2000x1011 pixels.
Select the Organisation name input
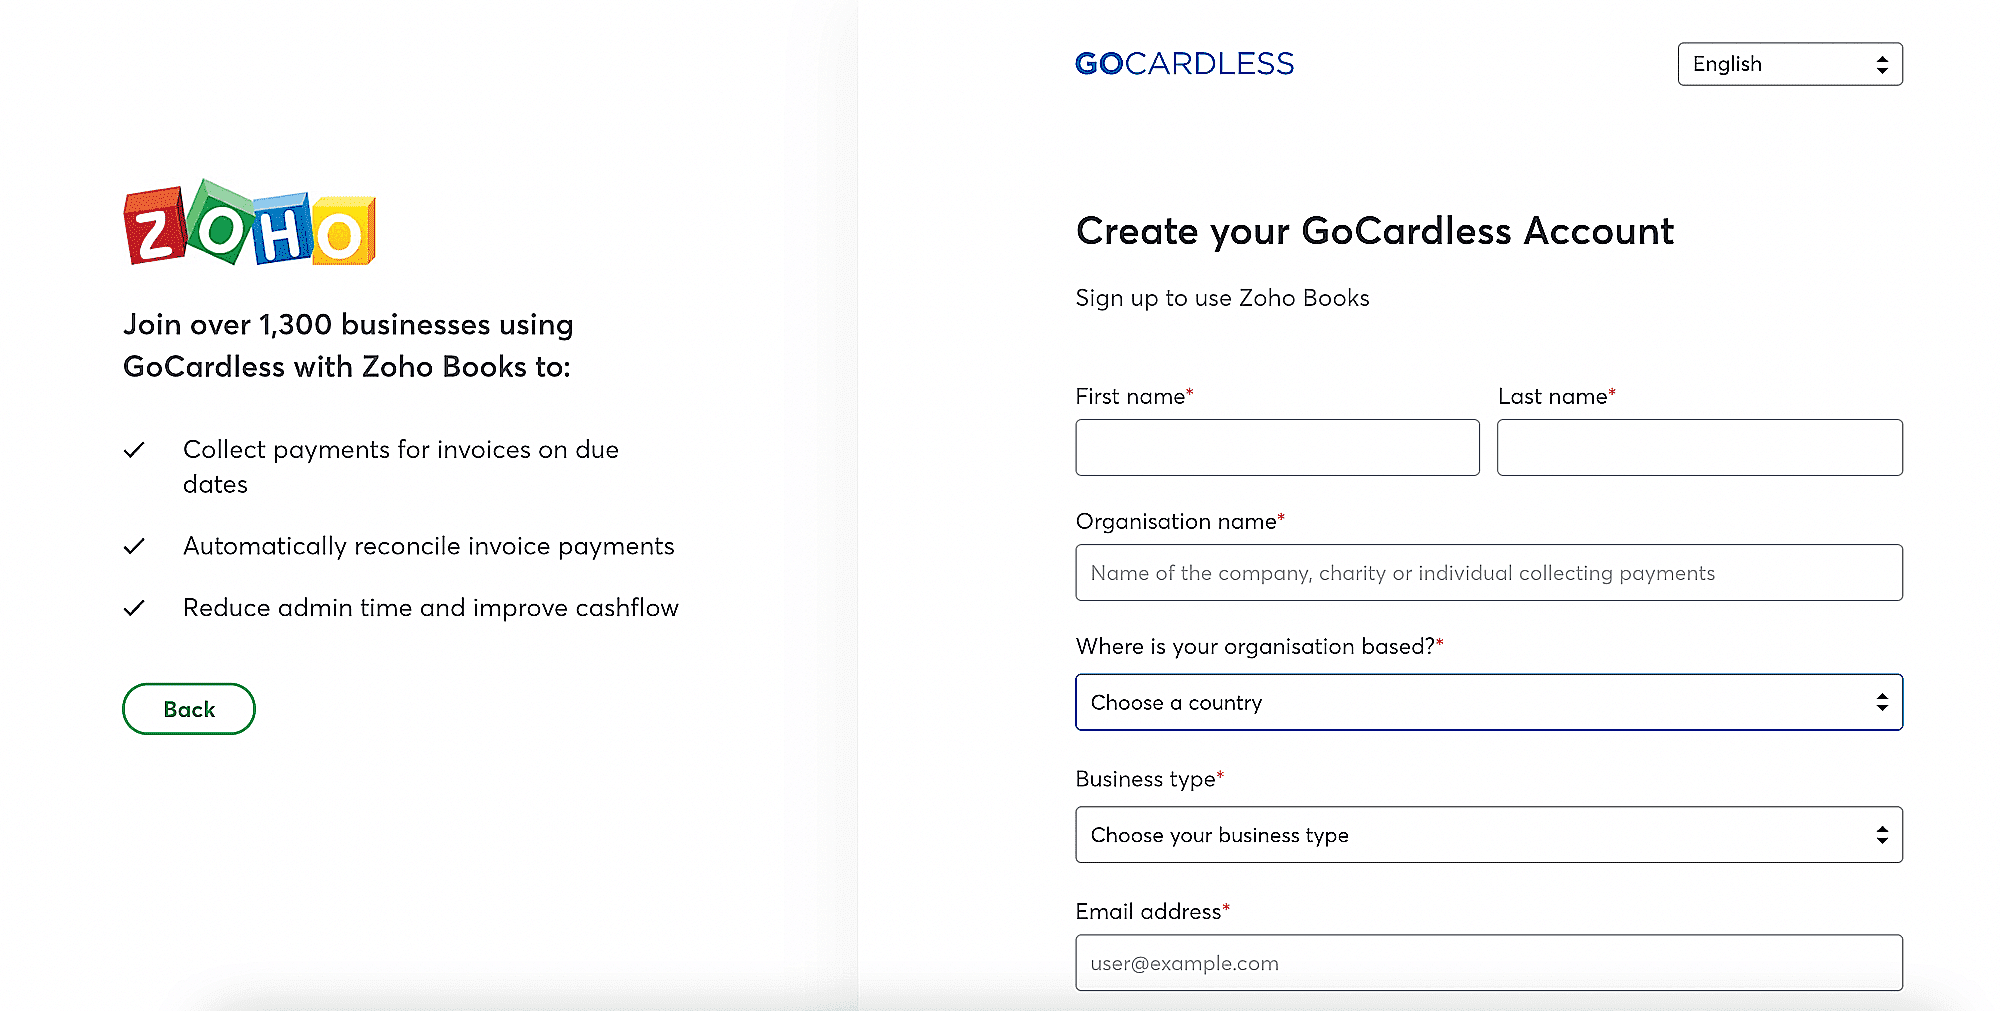click(x=1488, y=573)
